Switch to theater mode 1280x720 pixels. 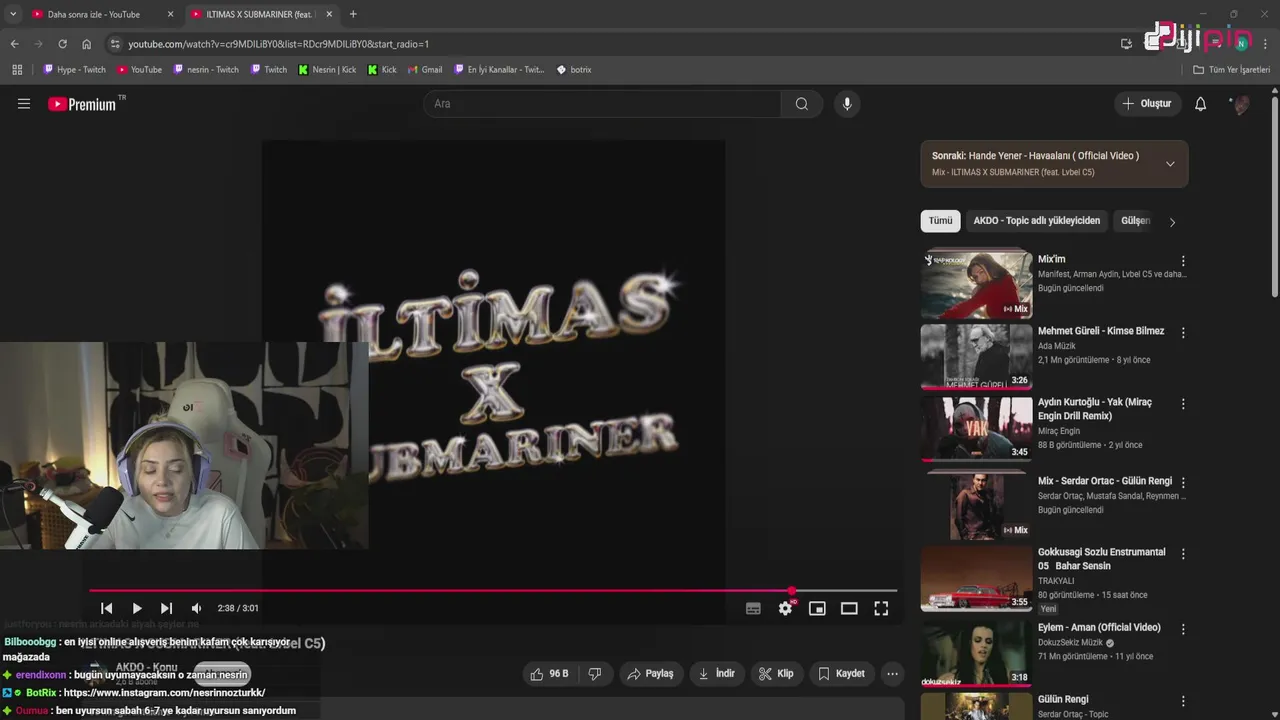coord(849,608)
